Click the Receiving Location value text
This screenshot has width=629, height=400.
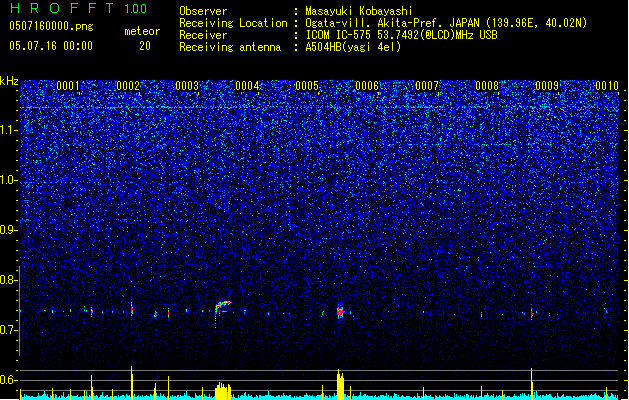click(x=446, y=23)
